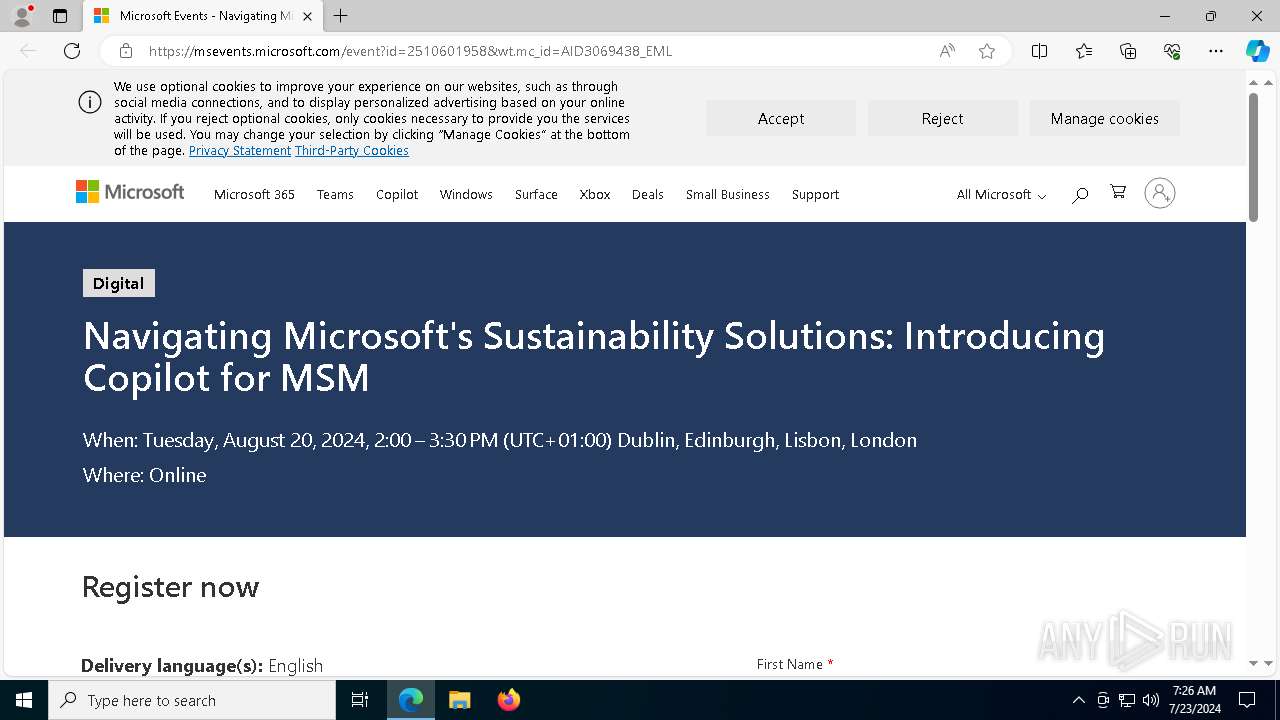
Task: Open the Deals nav item
Action: tap(648, 194)
